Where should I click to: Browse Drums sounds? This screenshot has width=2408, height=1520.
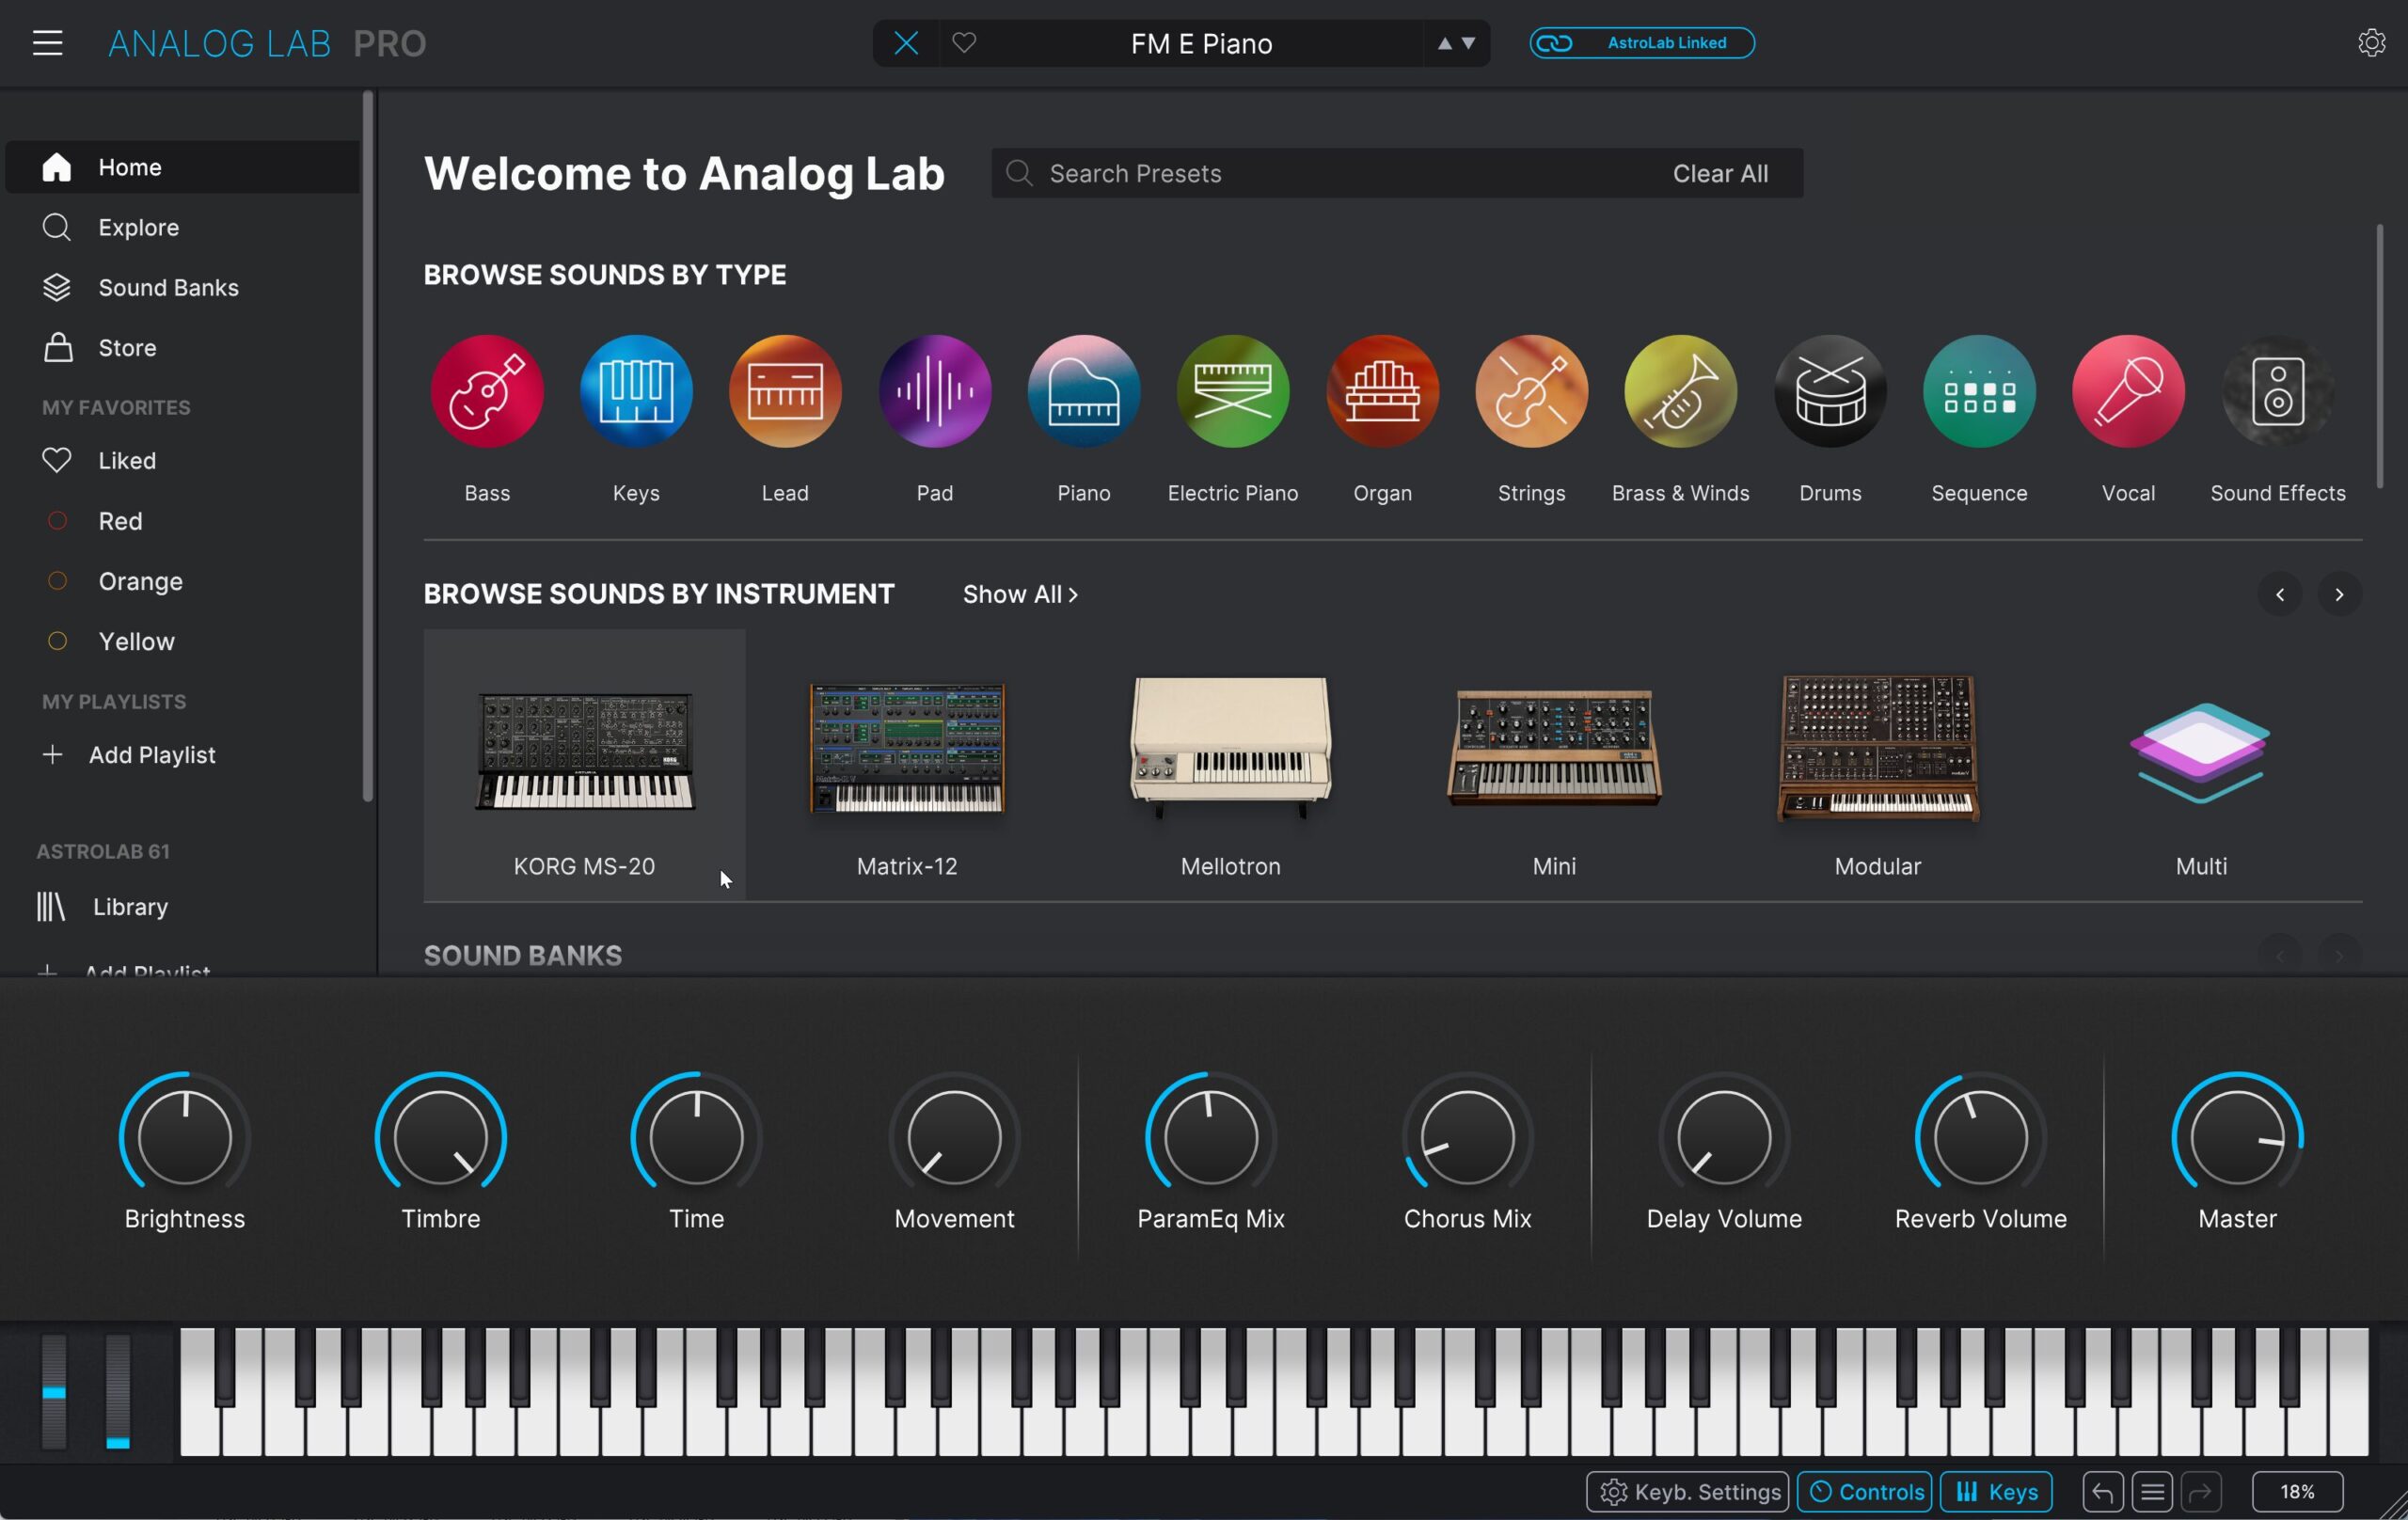tap(1830, 391)
